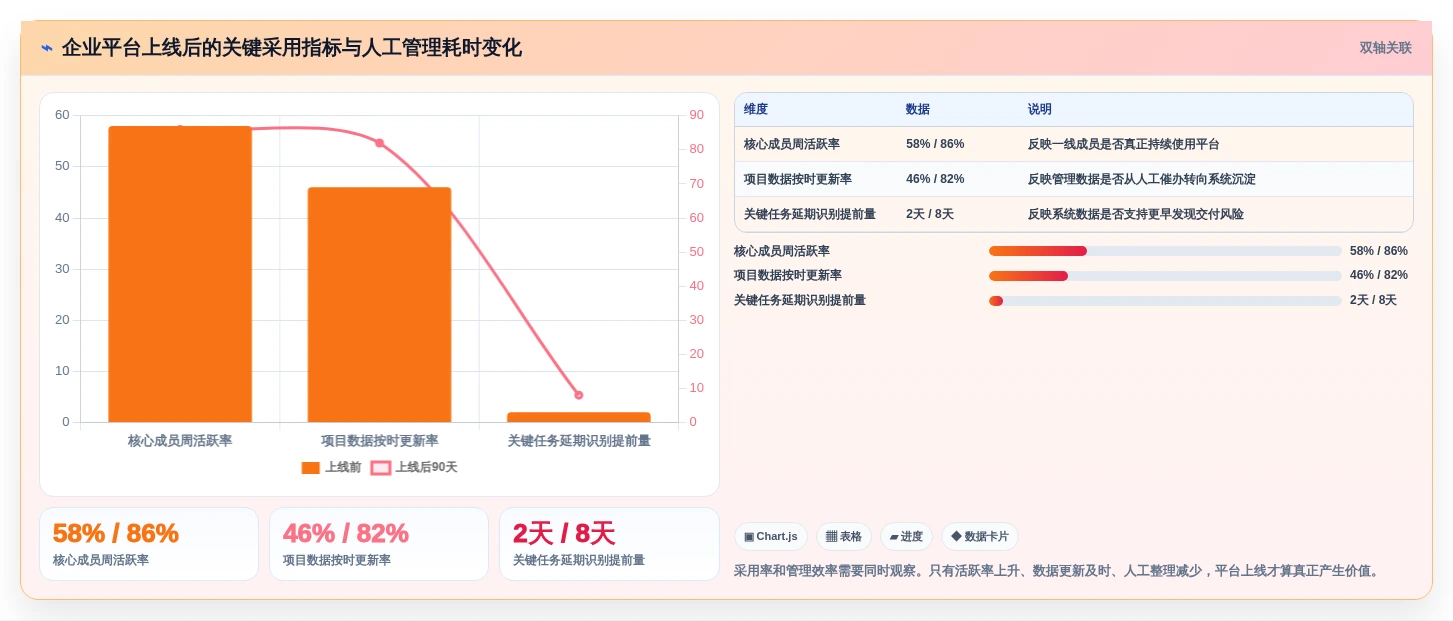Open the 46% / 82% data card

(379, 544)
